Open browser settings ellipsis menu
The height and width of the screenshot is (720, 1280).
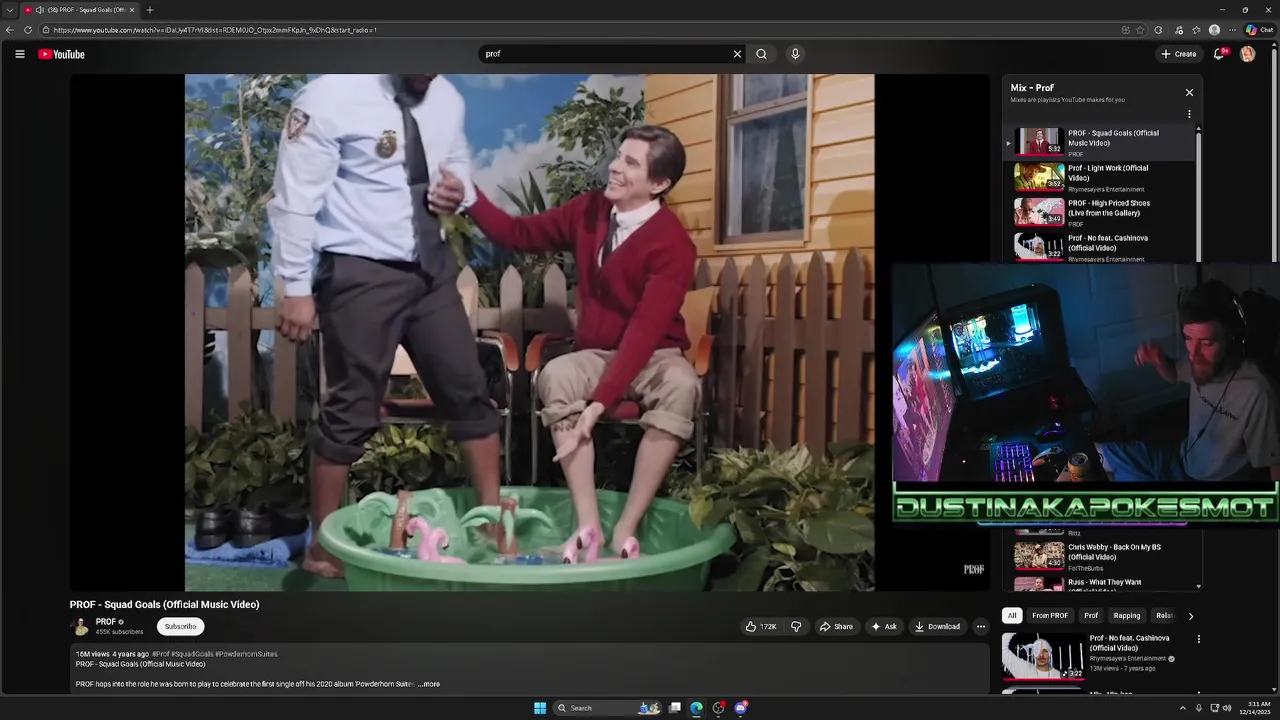1232,30
